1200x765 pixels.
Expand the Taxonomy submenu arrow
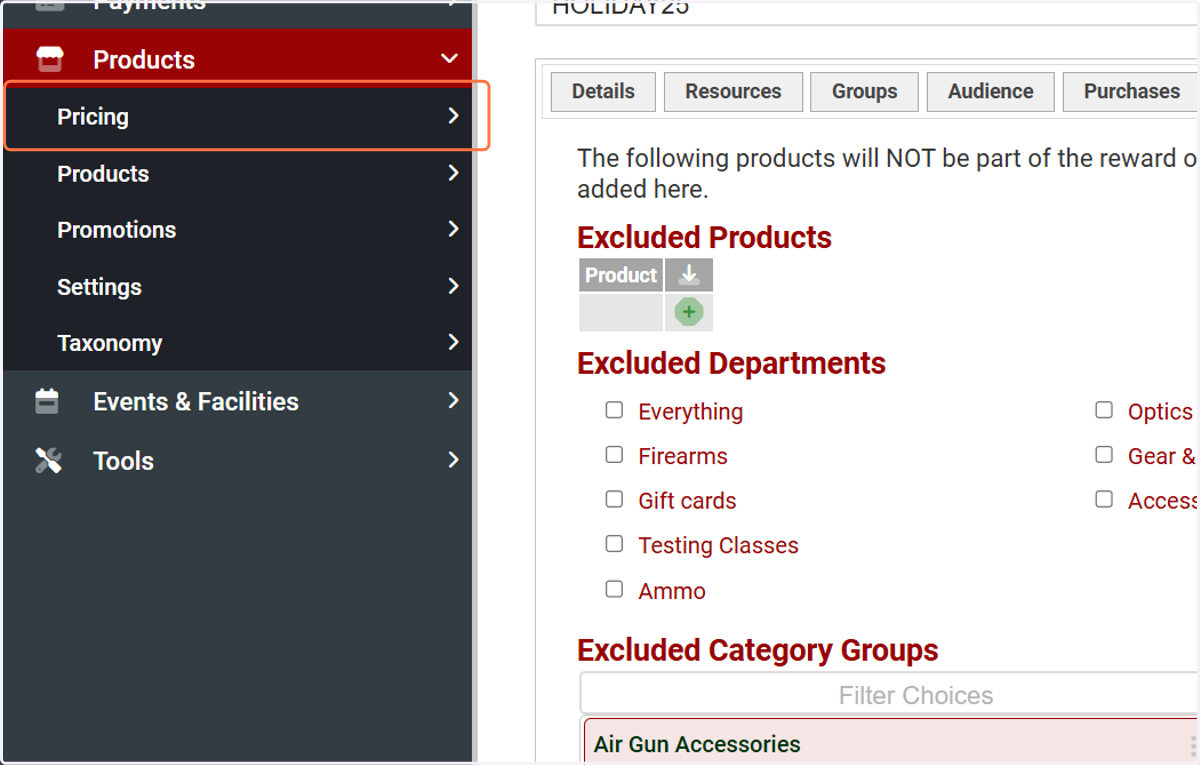click(453, 342)
